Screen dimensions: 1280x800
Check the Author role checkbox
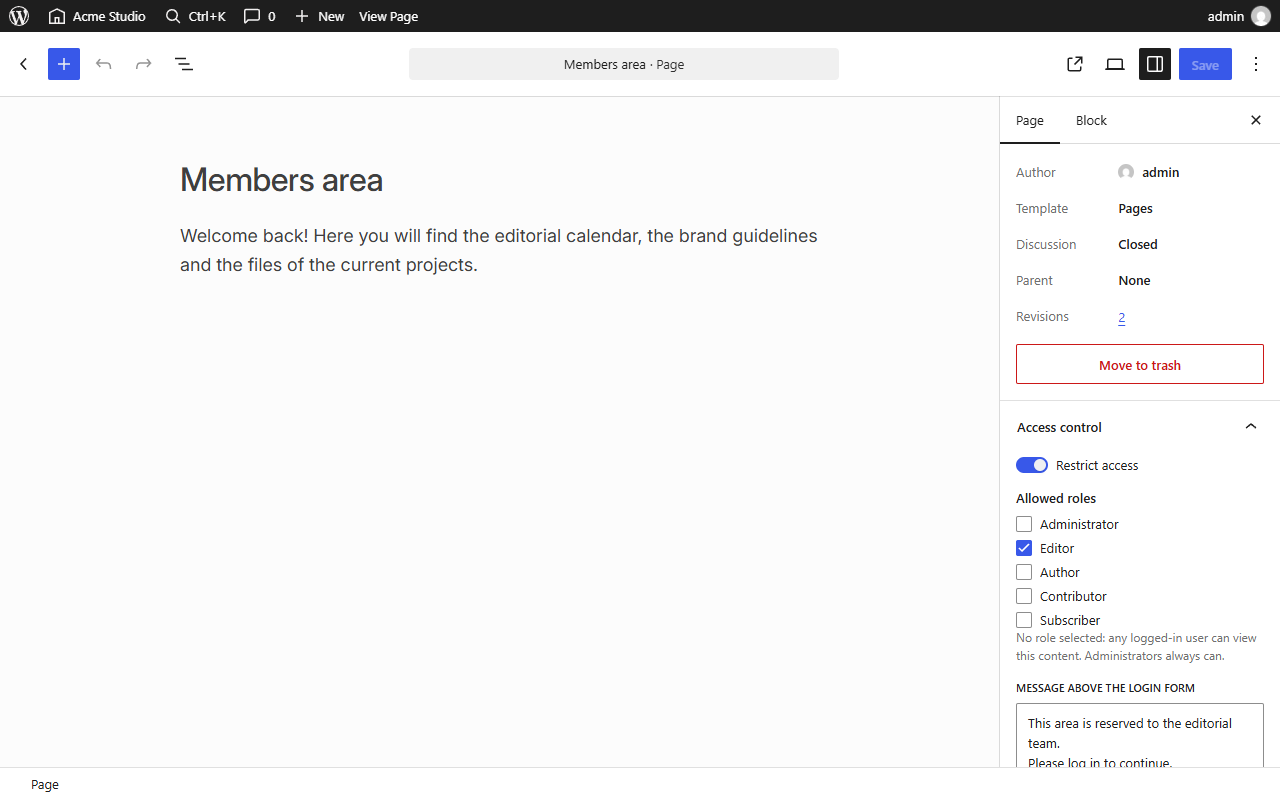1024,572
